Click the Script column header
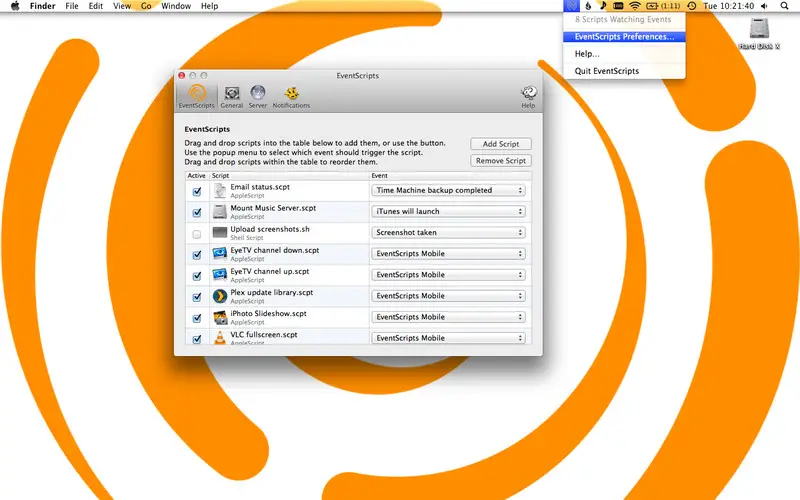 [289, 176]
